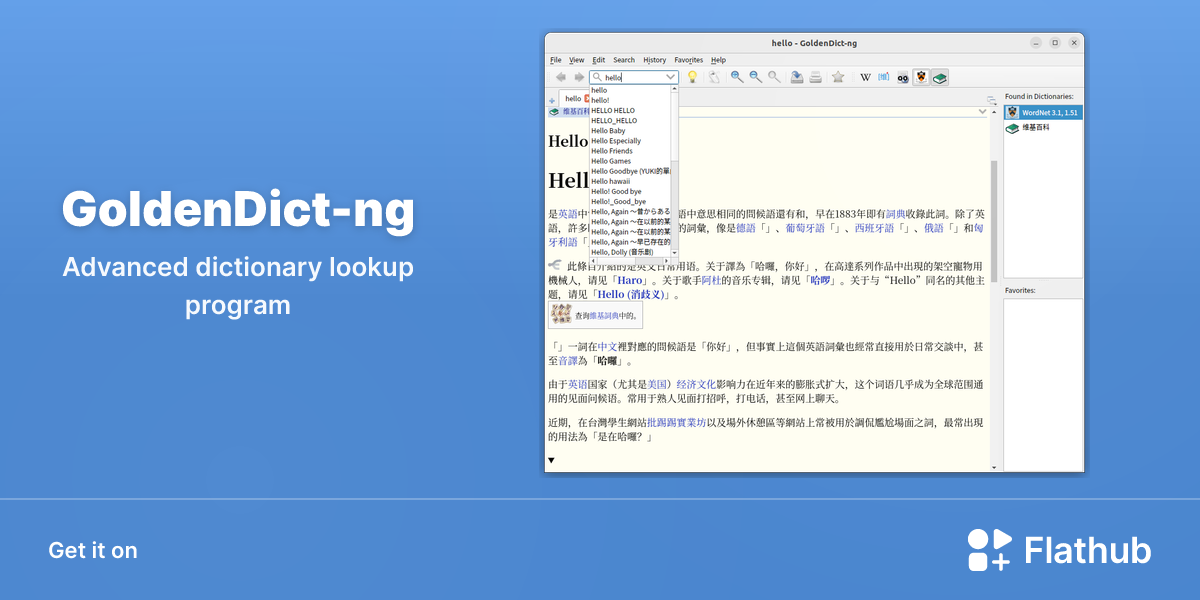Image resolution: width=1200 pixels, height=600 pixels.
Task: Choose 'Hello Friends' suggestion
Action: point(612,151)
